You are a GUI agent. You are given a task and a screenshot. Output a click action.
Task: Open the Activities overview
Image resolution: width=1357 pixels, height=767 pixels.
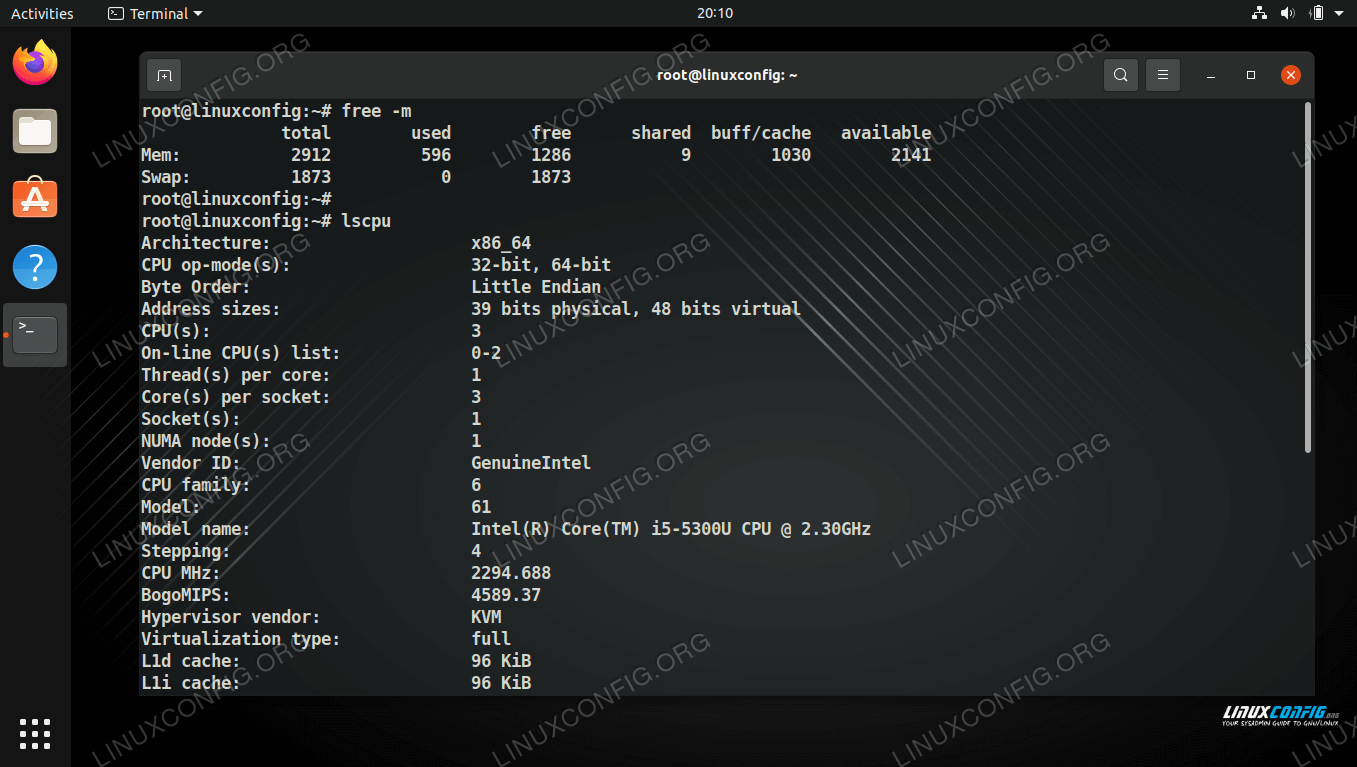42,13
